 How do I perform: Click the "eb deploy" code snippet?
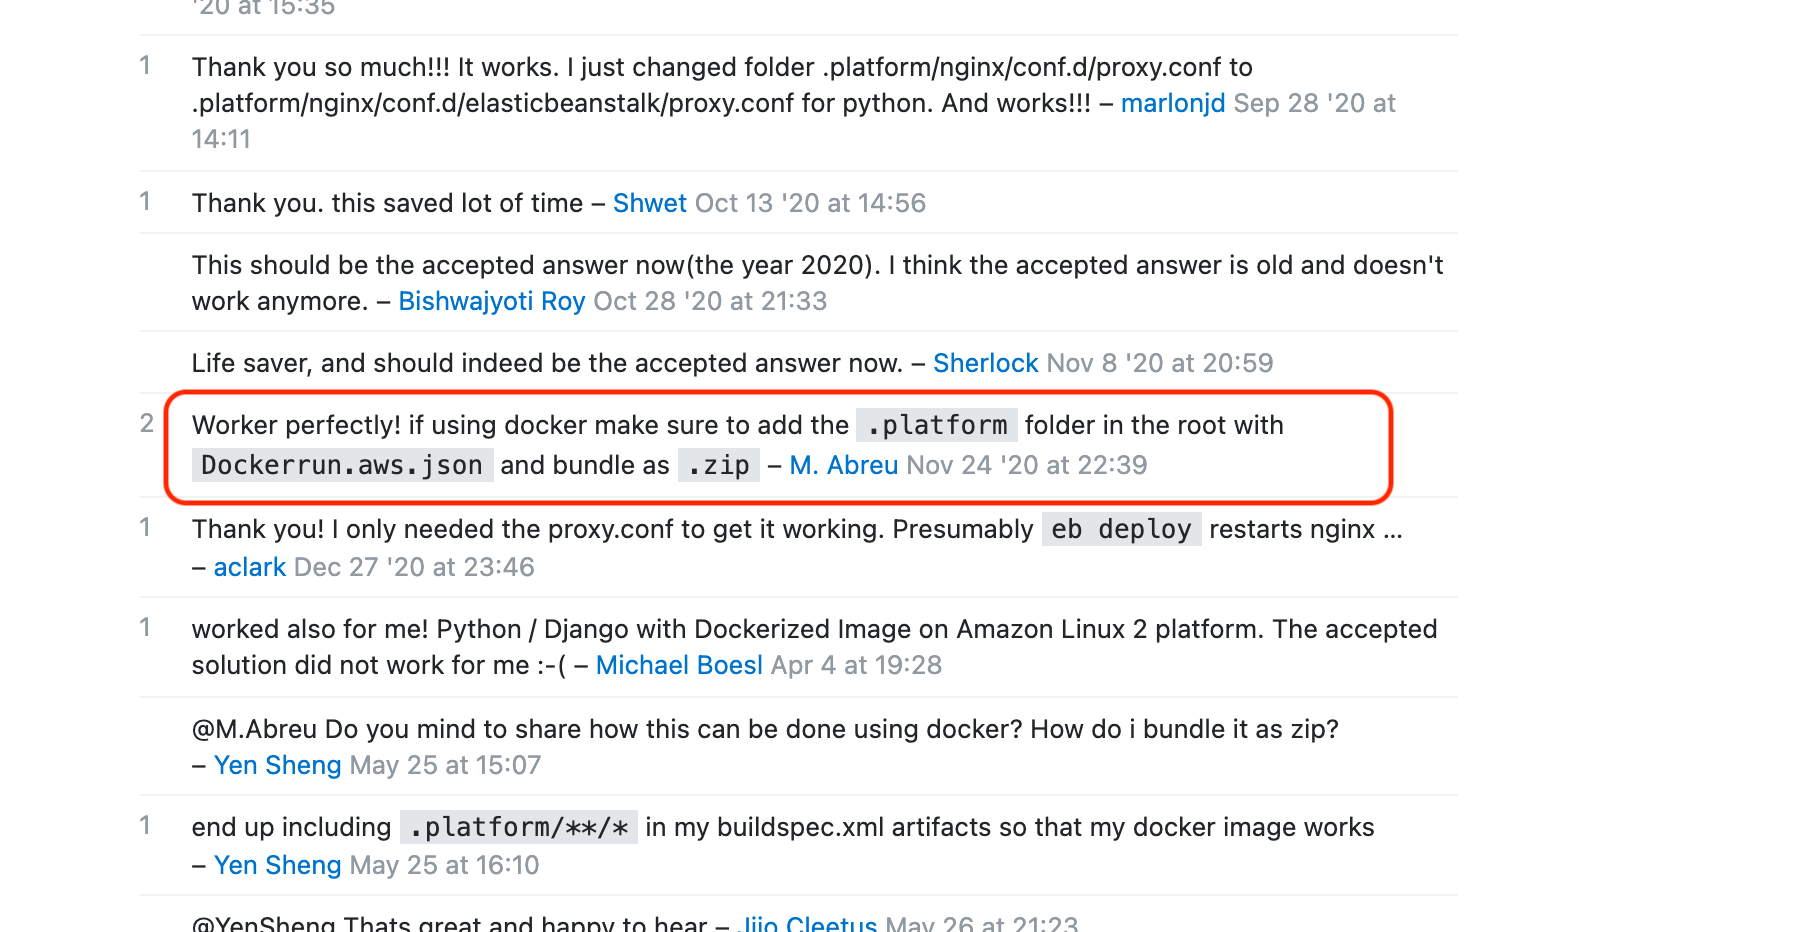(1120, 529)
